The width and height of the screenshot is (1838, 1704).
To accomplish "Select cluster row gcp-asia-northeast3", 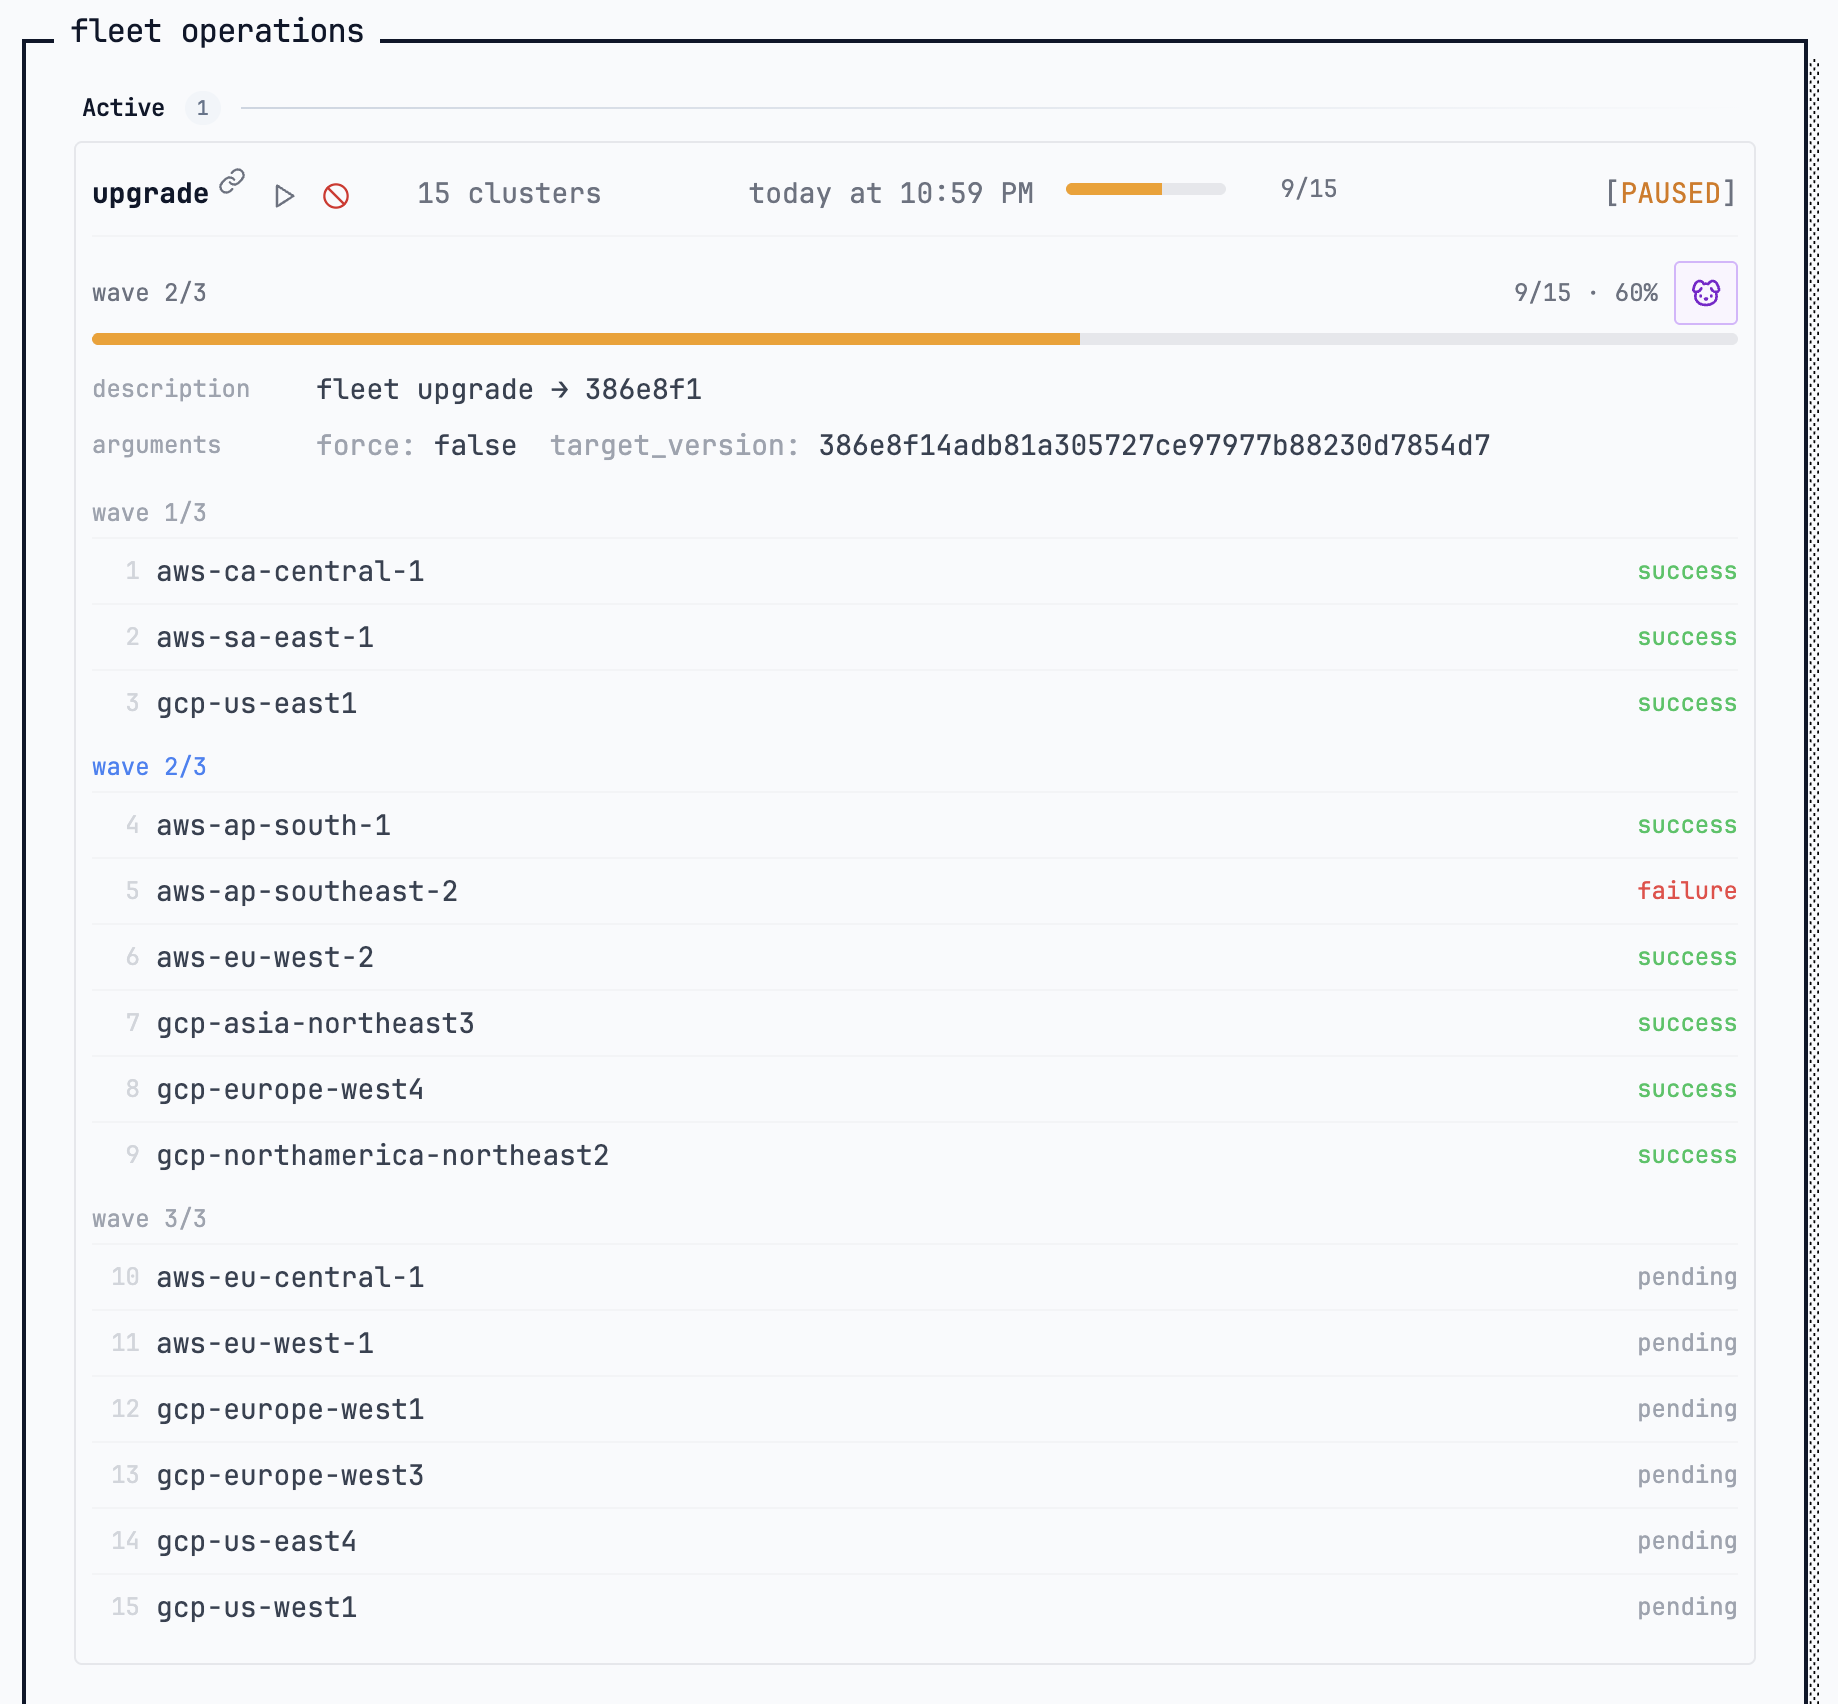I will pyautogui.click(x=915, y=1023).
